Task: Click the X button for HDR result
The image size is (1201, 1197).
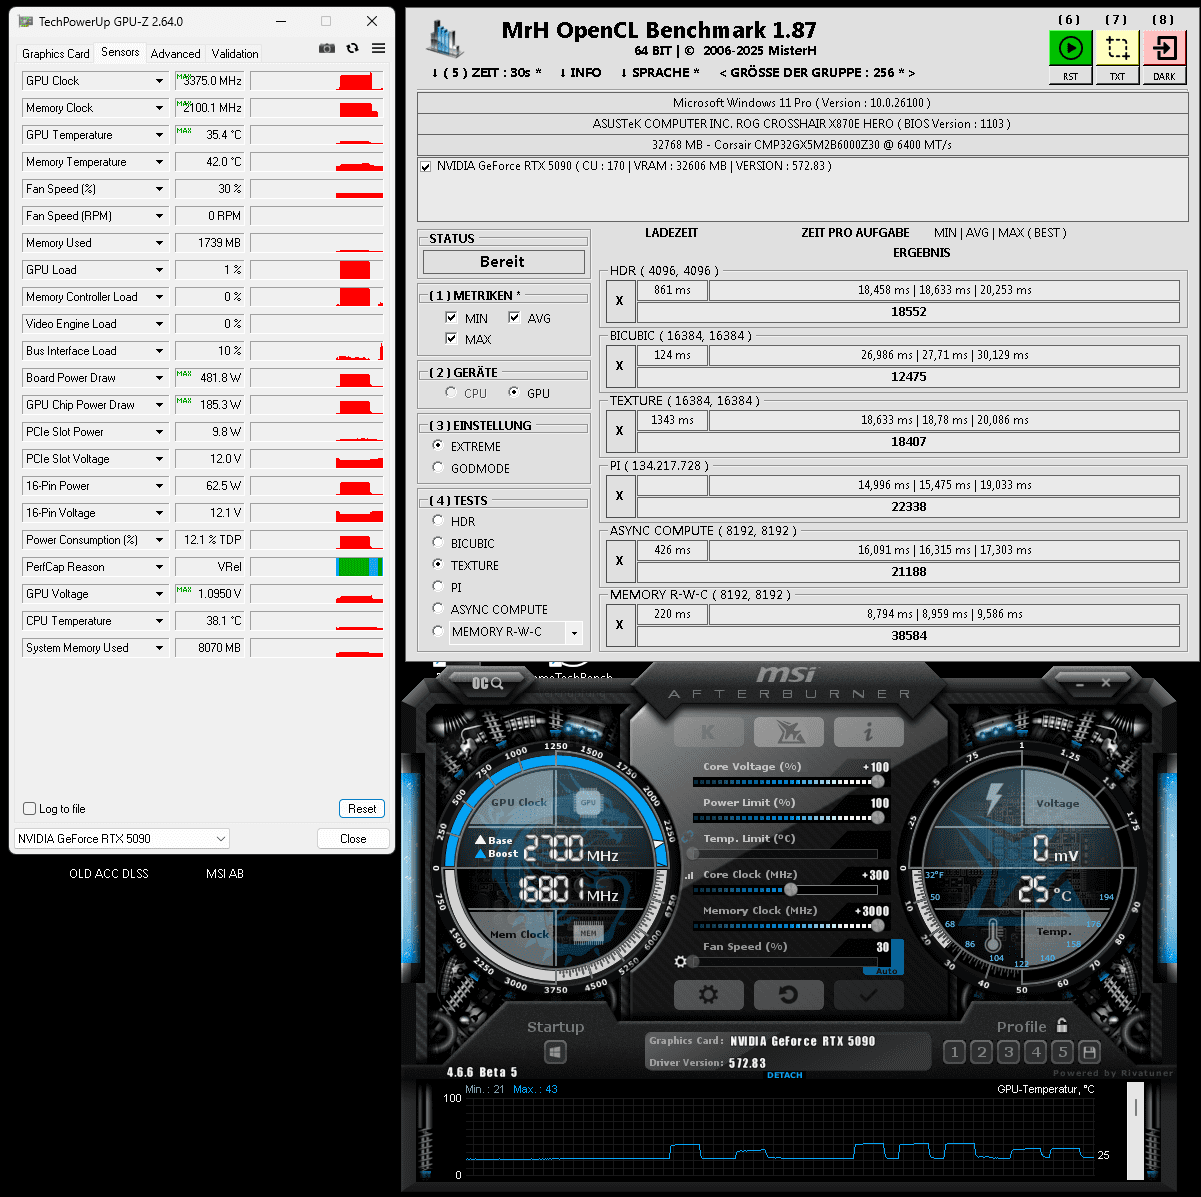Action: point(620,301)
